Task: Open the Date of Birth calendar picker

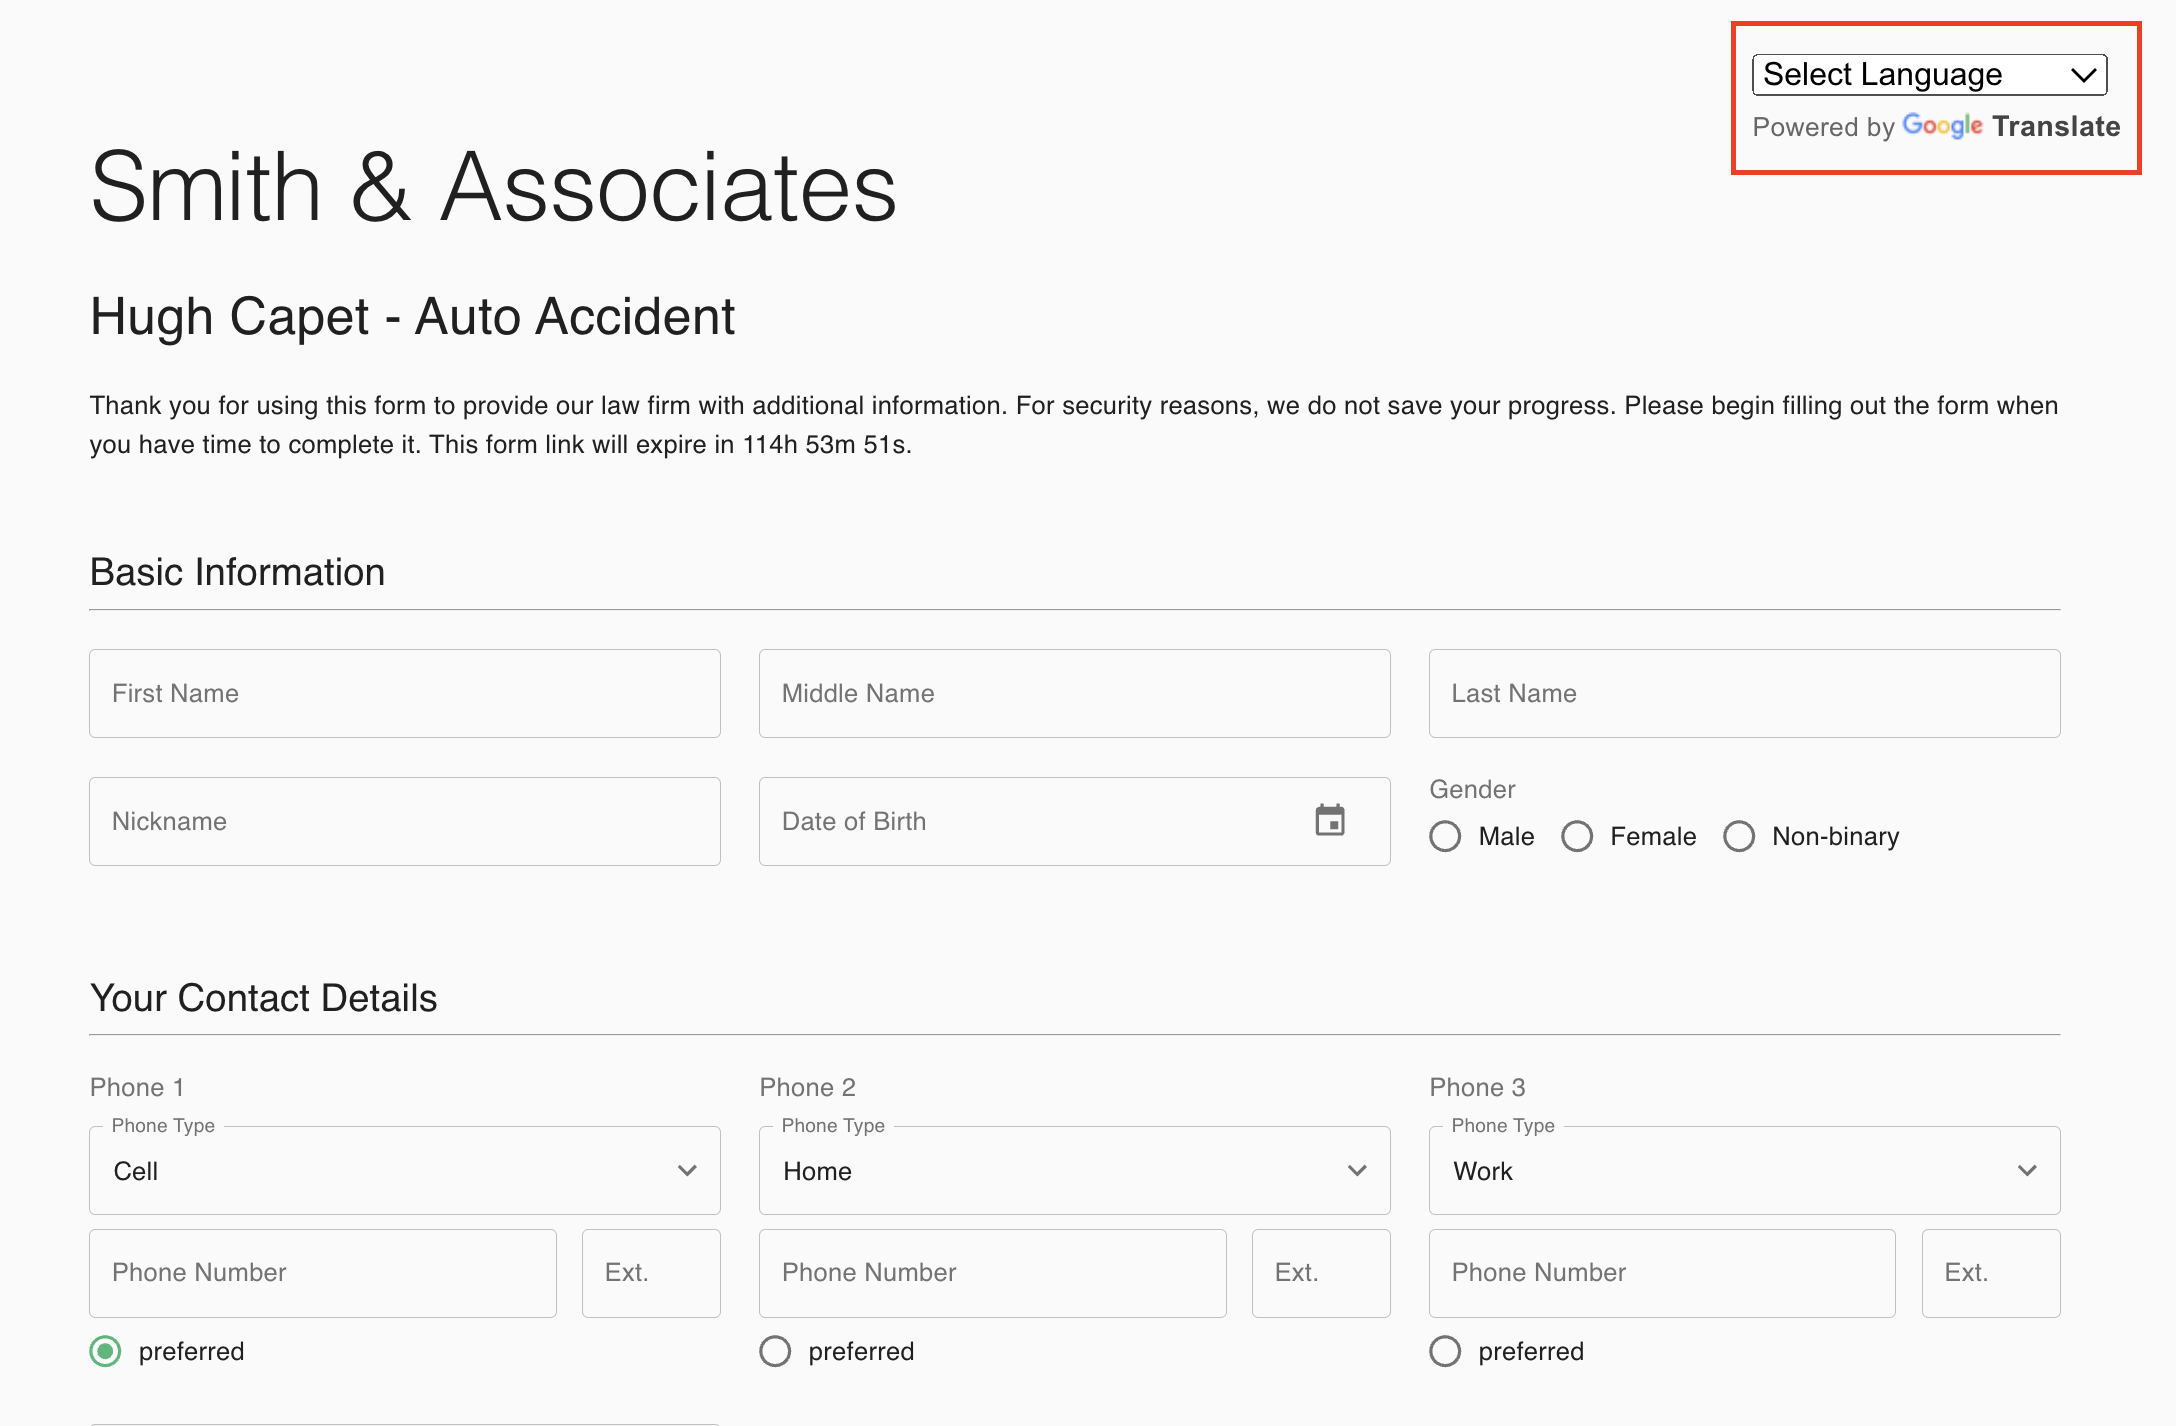Action: [1329, 821]
